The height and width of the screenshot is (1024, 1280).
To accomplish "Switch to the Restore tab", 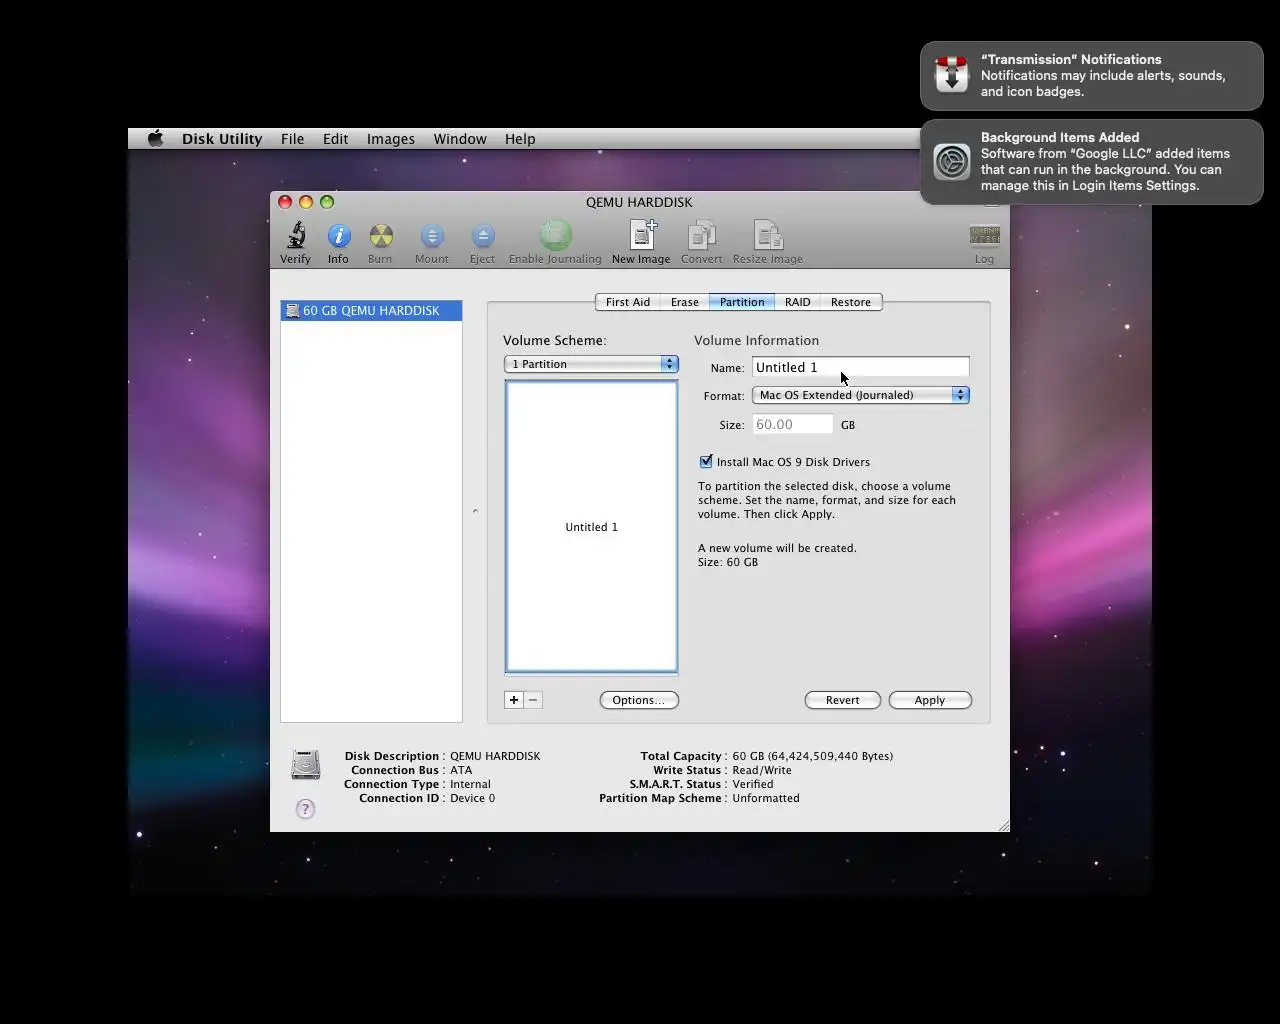I will click(x=851, y=302).
